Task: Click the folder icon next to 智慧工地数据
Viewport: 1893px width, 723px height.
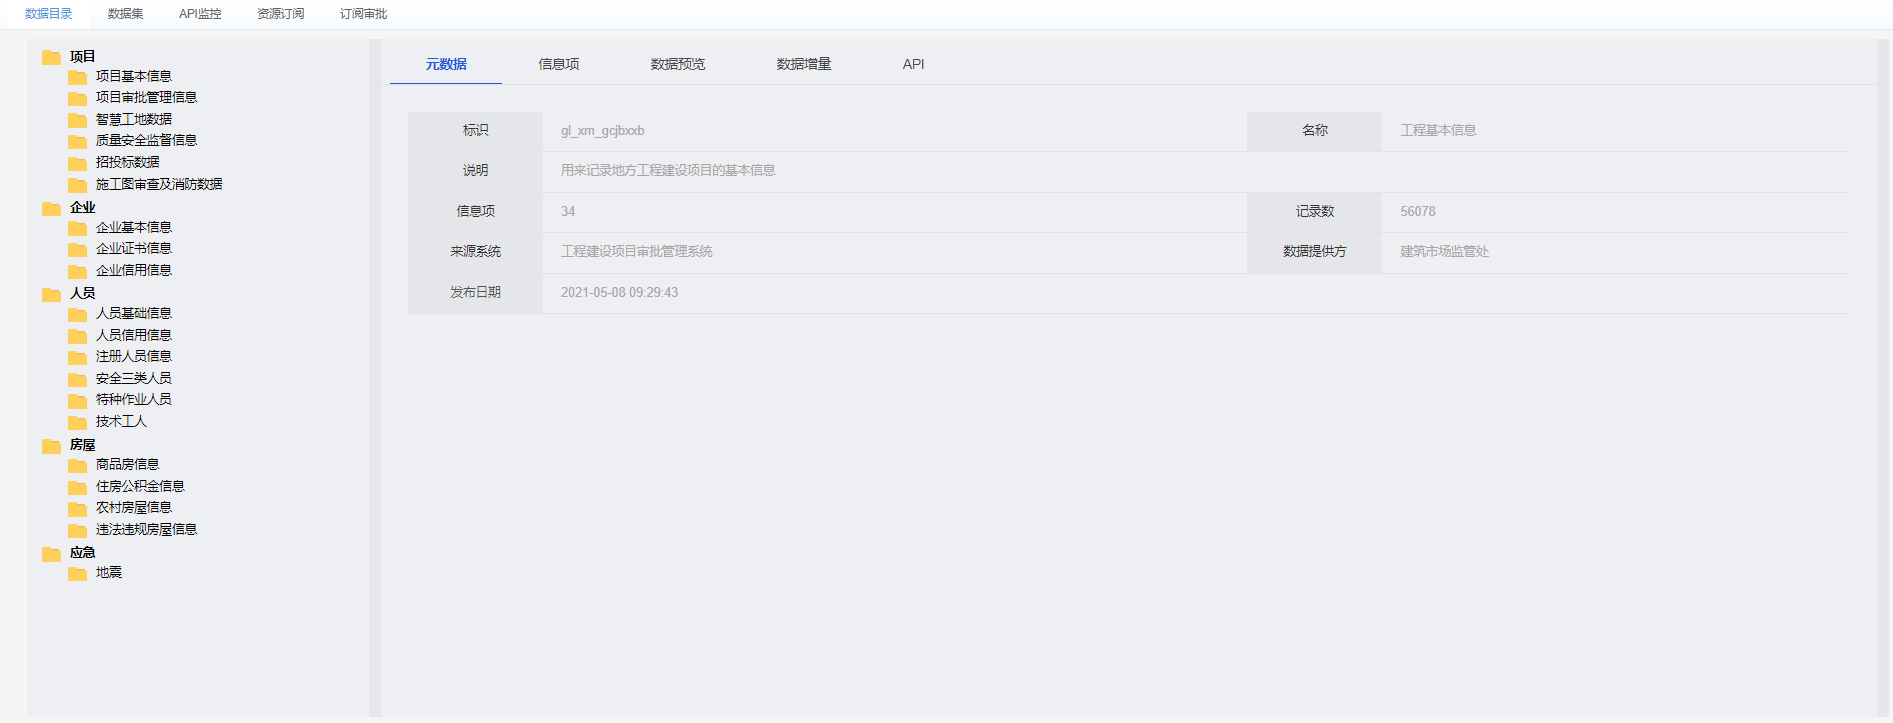Action: pyautogui.click(x=77, y=120)
